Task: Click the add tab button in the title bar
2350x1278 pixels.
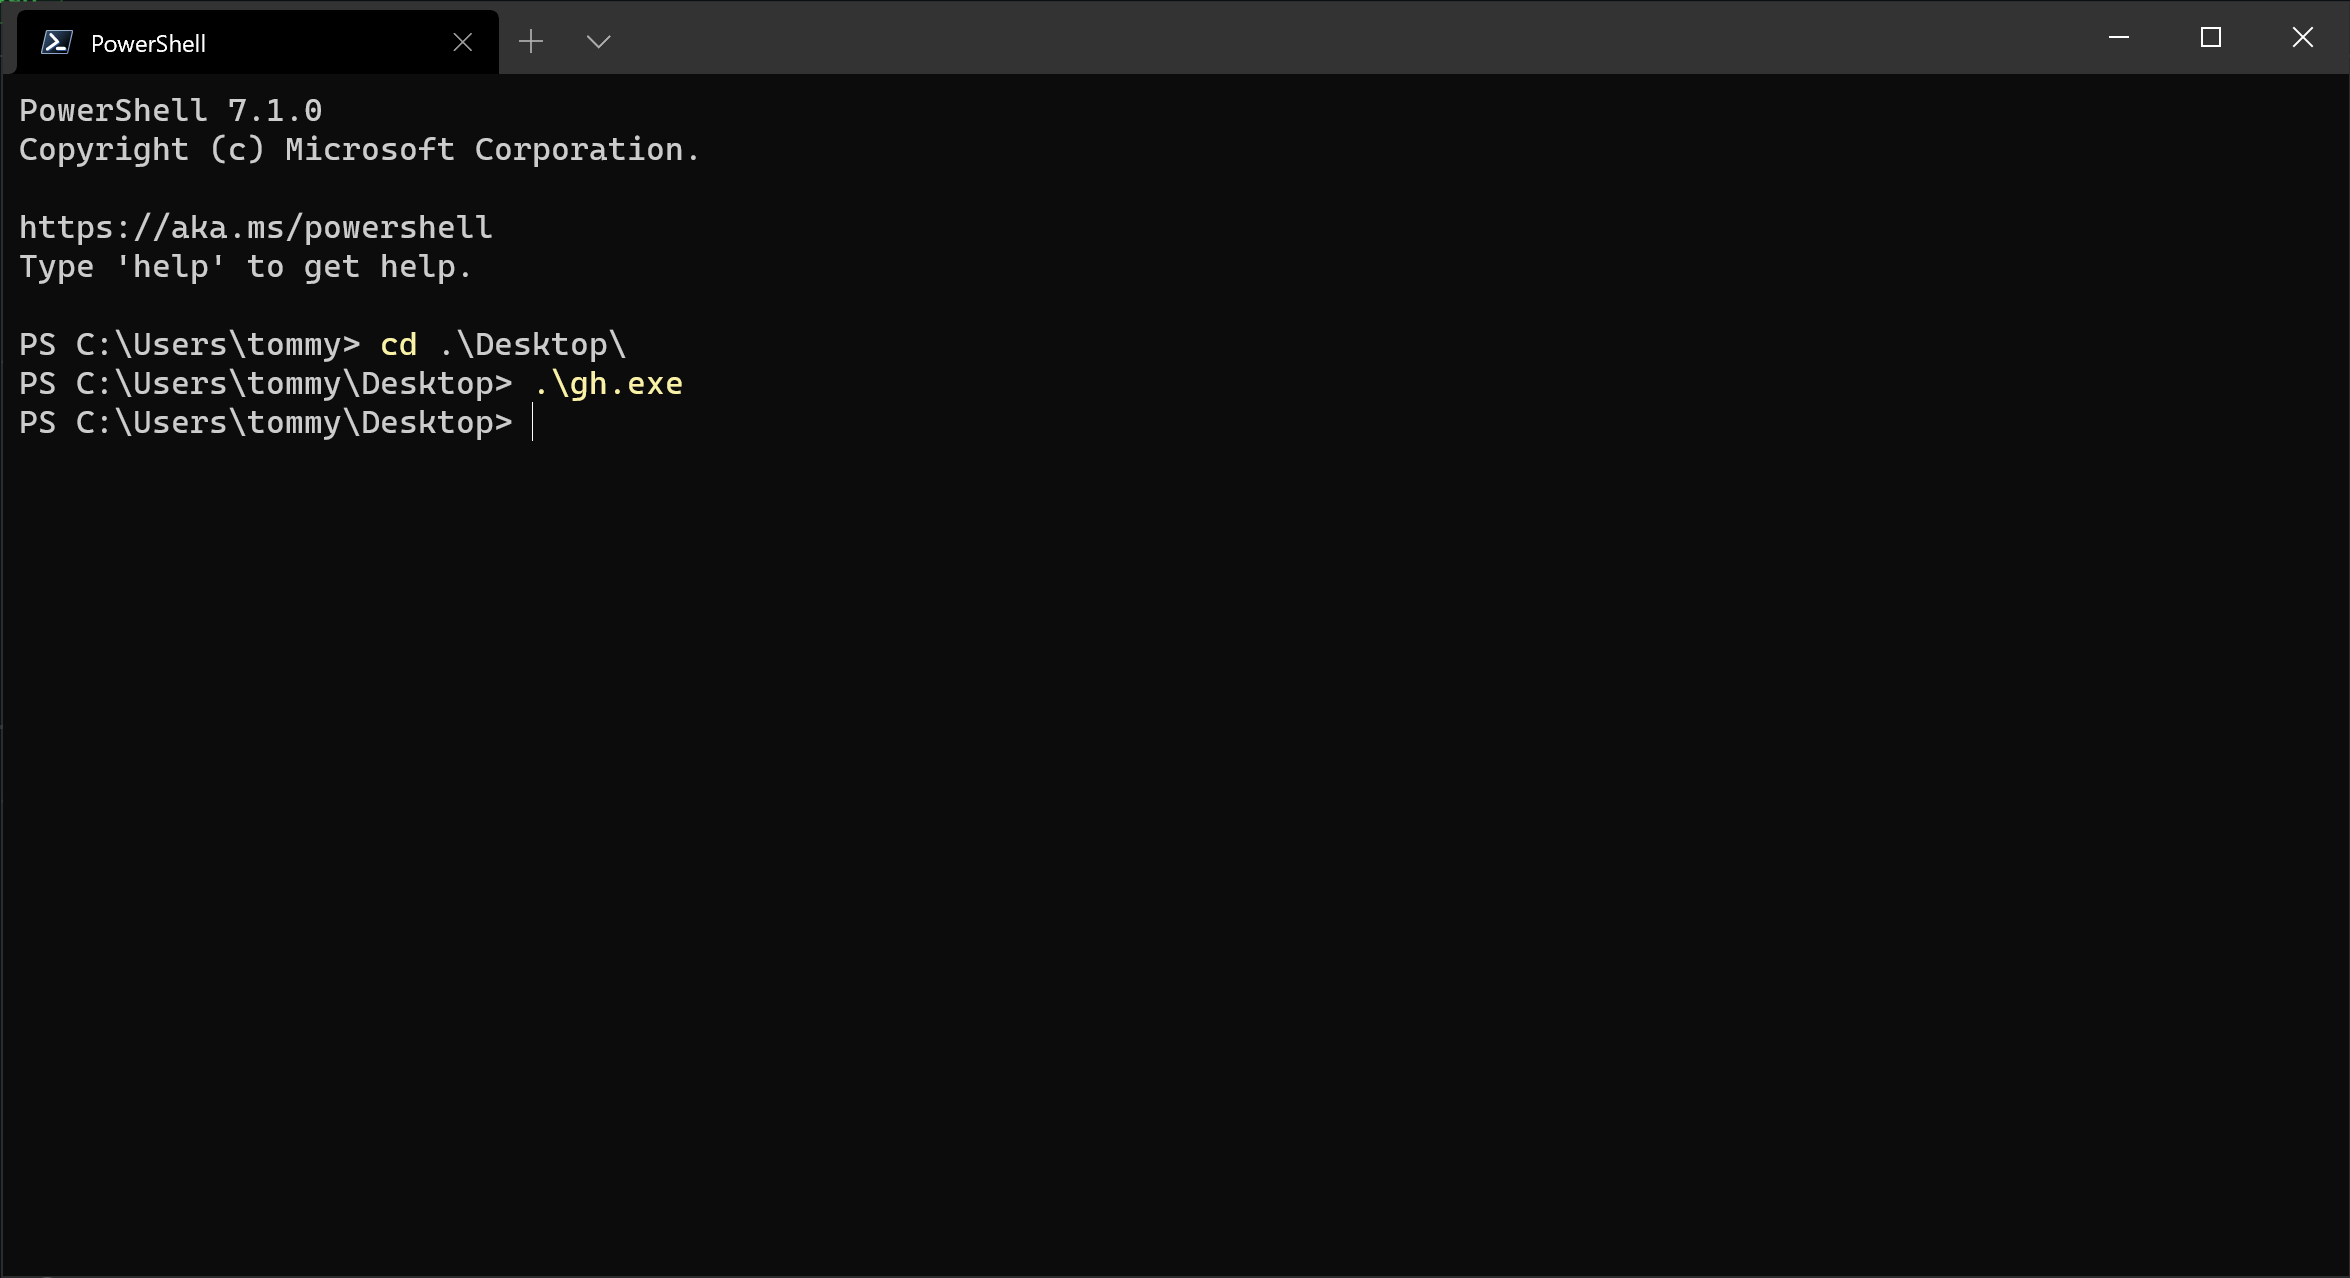Action: (x=530, y=42)
